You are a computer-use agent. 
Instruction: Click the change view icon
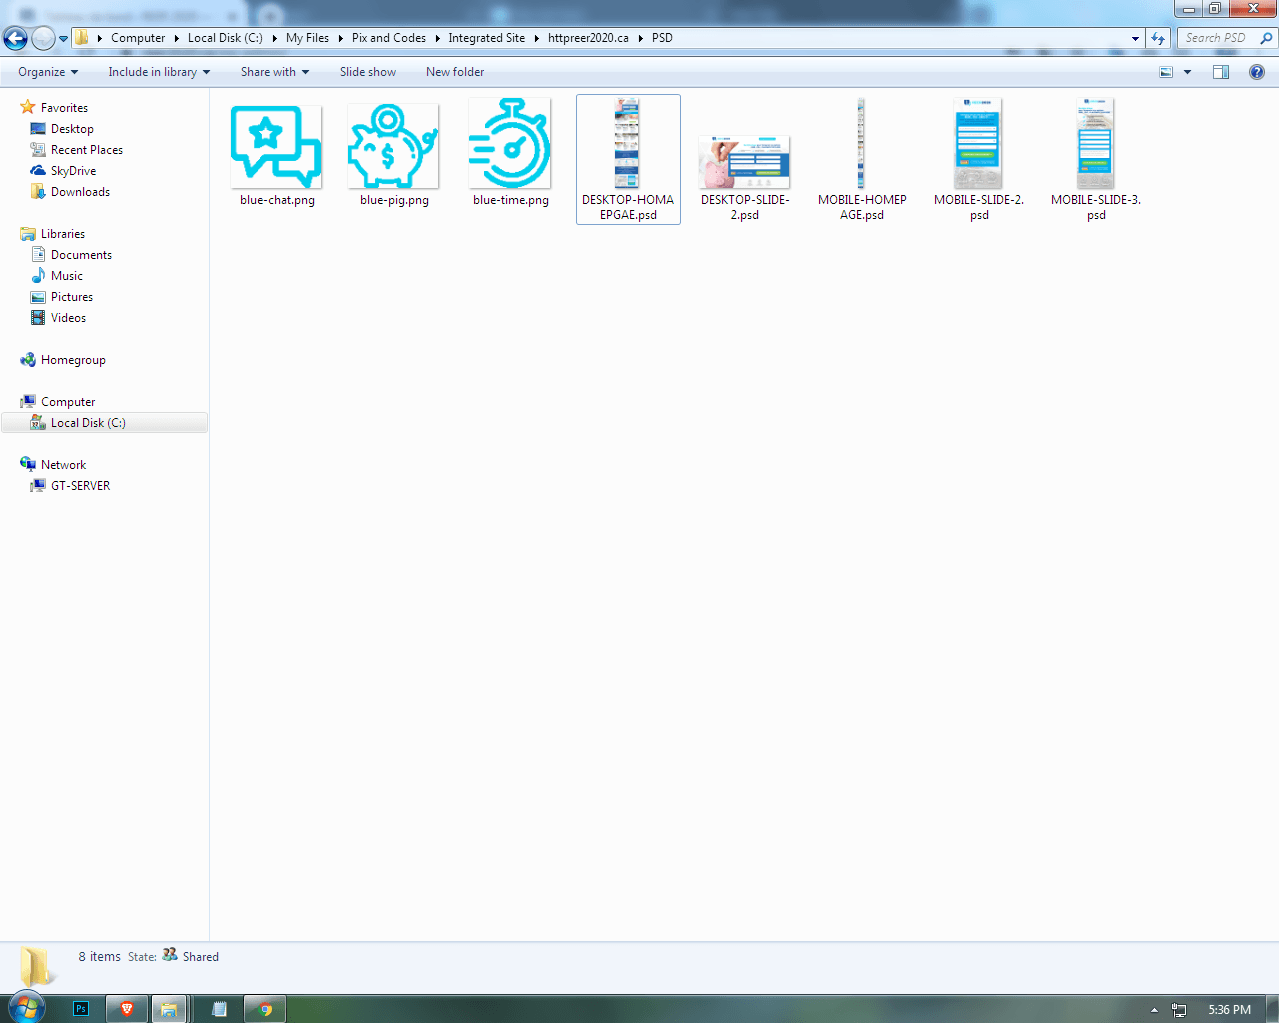[1166, 72]
